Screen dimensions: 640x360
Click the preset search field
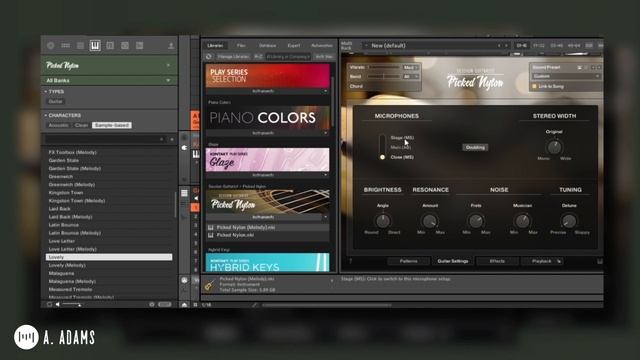(x=105, y=140)
